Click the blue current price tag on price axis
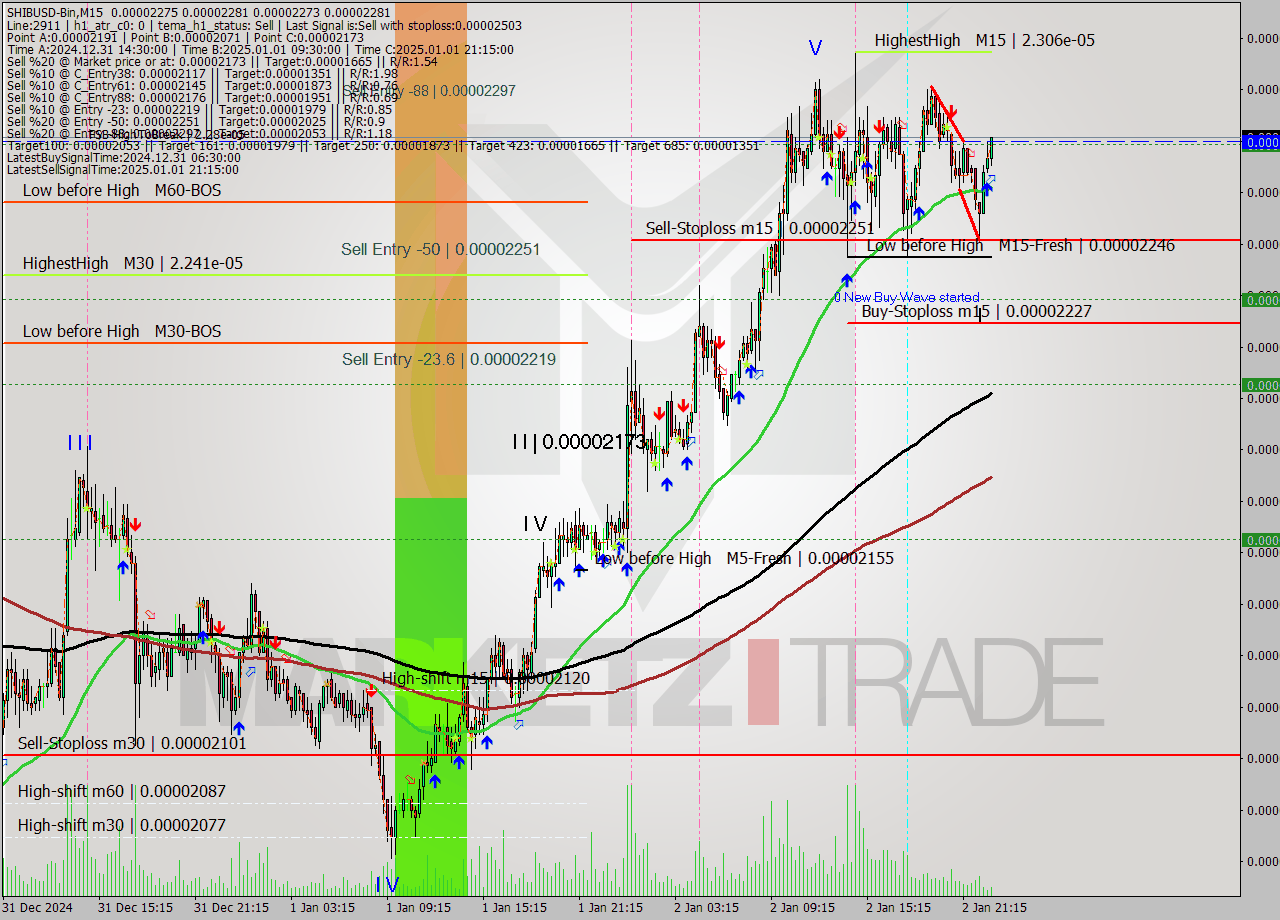Image resolution: width=1280 pixels, height=920 pixels. tap(1260, 143)
